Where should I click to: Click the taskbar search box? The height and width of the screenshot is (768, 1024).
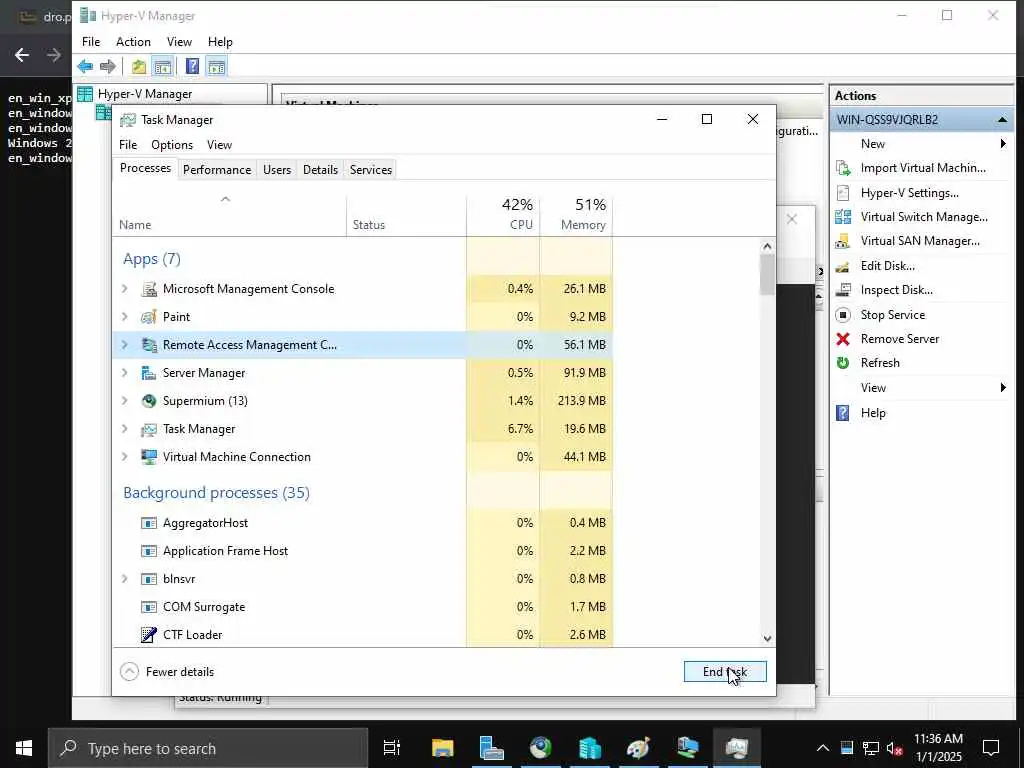[x=208, y=748]
